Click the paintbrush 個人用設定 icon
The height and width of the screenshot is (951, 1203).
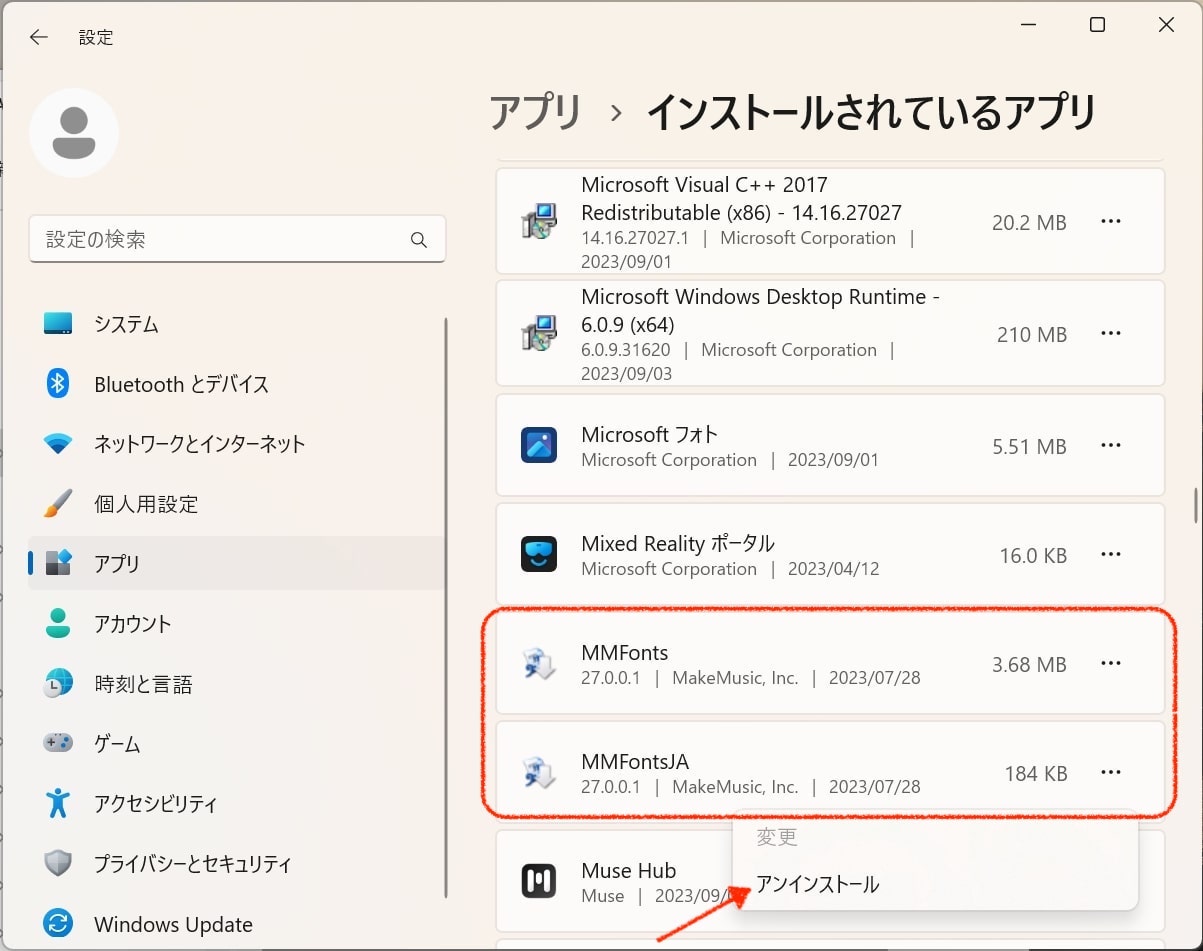[x=58, y=503]
